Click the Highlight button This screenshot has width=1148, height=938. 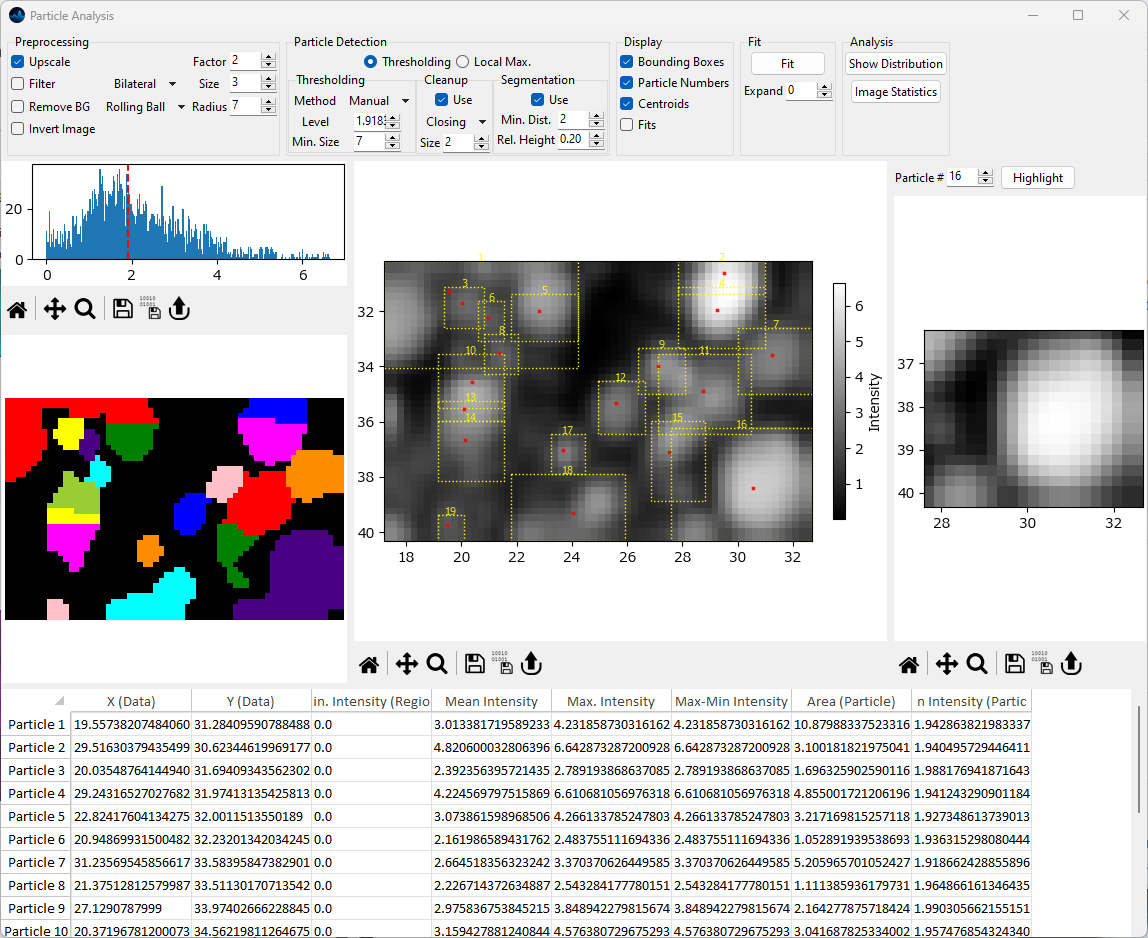point(1037,178)
